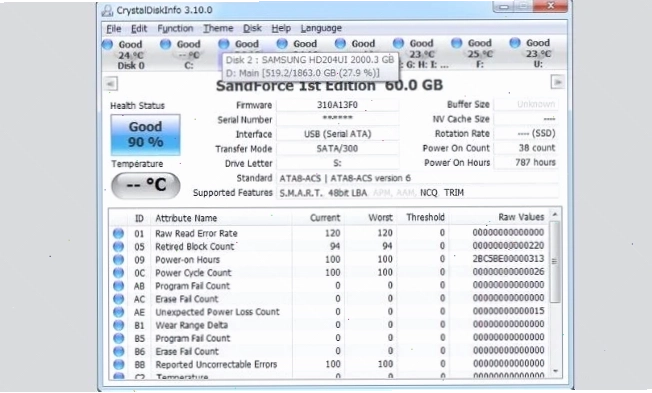This screenshot has height=393, width=652.
Task: Click the Rotation Rate value (SSD)
Action: click(526, 133)
